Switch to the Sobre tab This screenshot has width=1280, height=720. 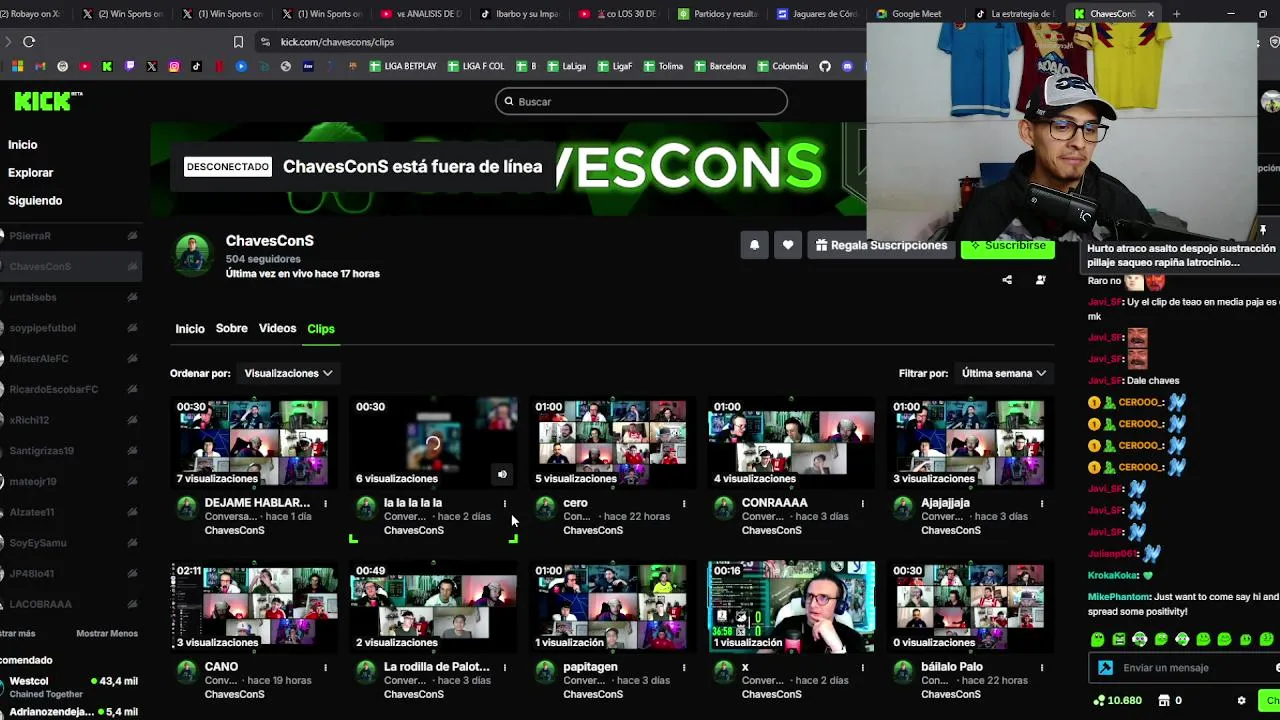pyautogui.click(x=231, y=328)
